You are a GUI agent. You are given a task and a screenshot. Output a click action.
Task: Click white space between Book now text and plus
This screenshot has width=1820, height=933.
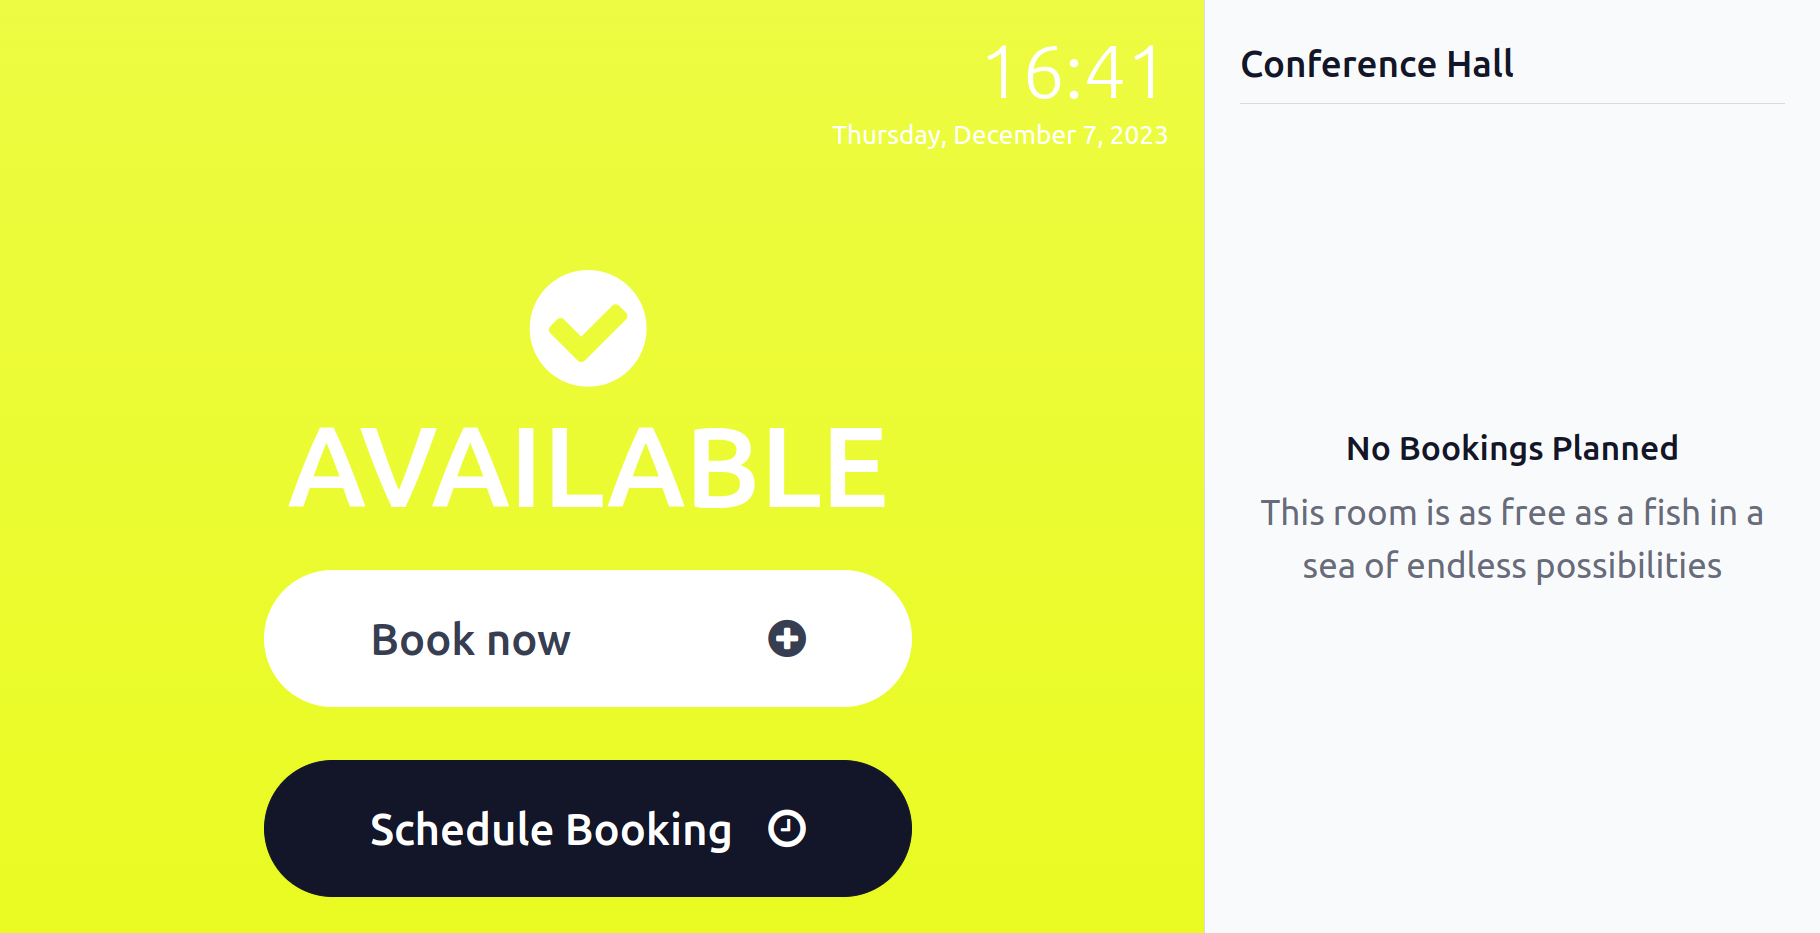point(668,639)
